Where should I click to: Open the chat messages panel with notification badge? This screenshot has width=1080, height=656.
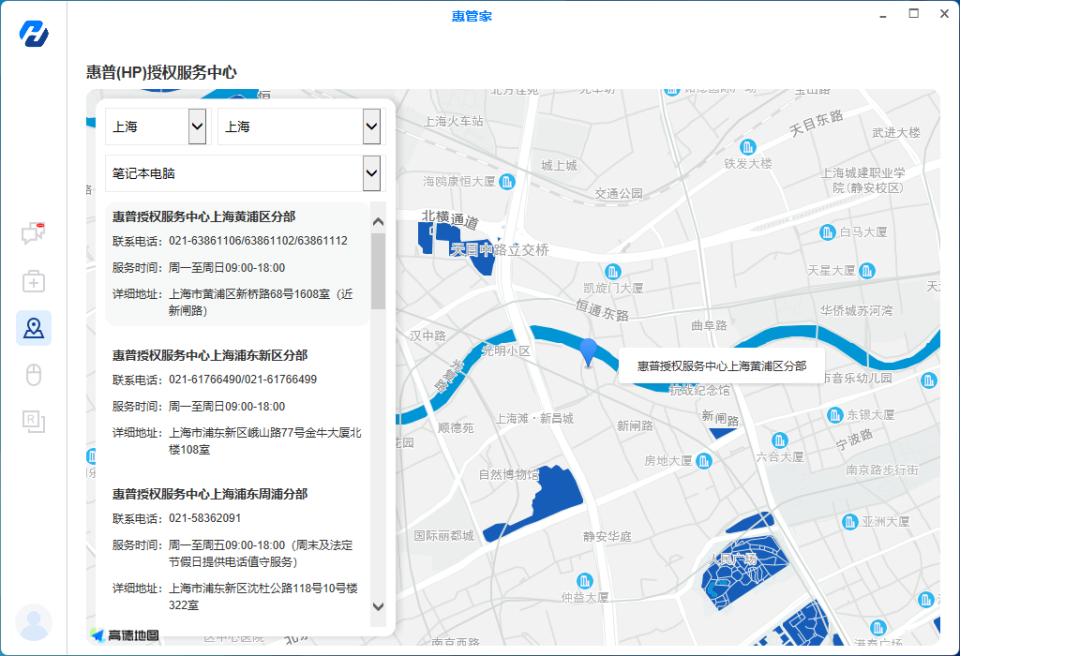(33, 232)
